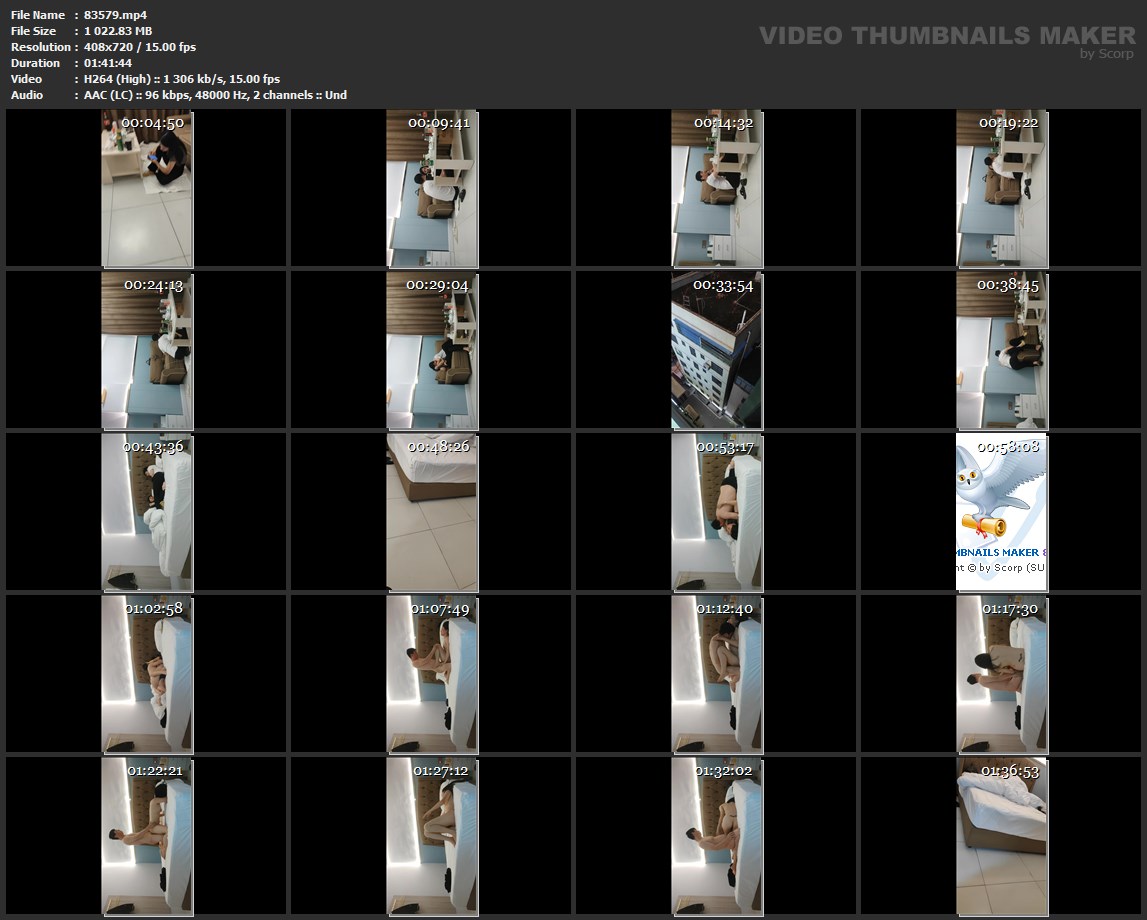Viewport: 1147px width, 920px height.
Task: Click the Duration label
Action: click(x=35, y=63)
